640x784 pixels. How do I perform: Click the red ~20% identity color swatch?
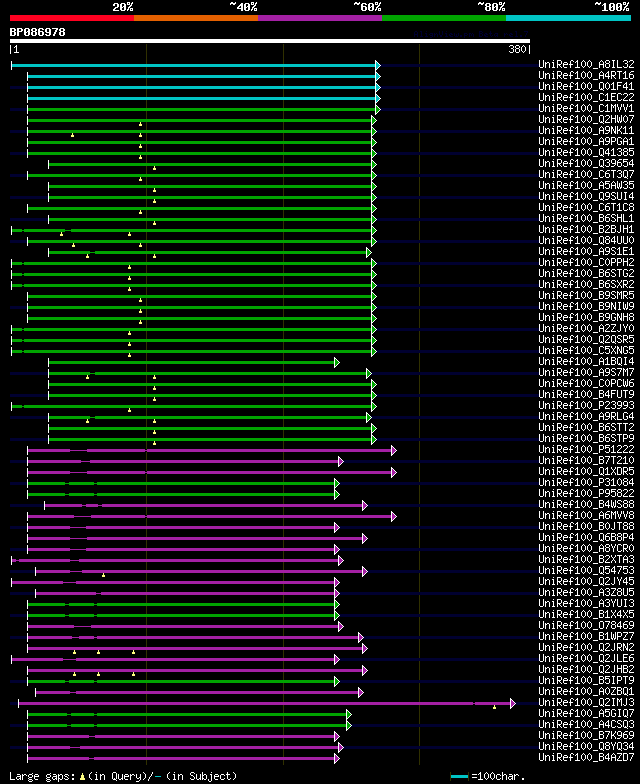click(72, 18)
